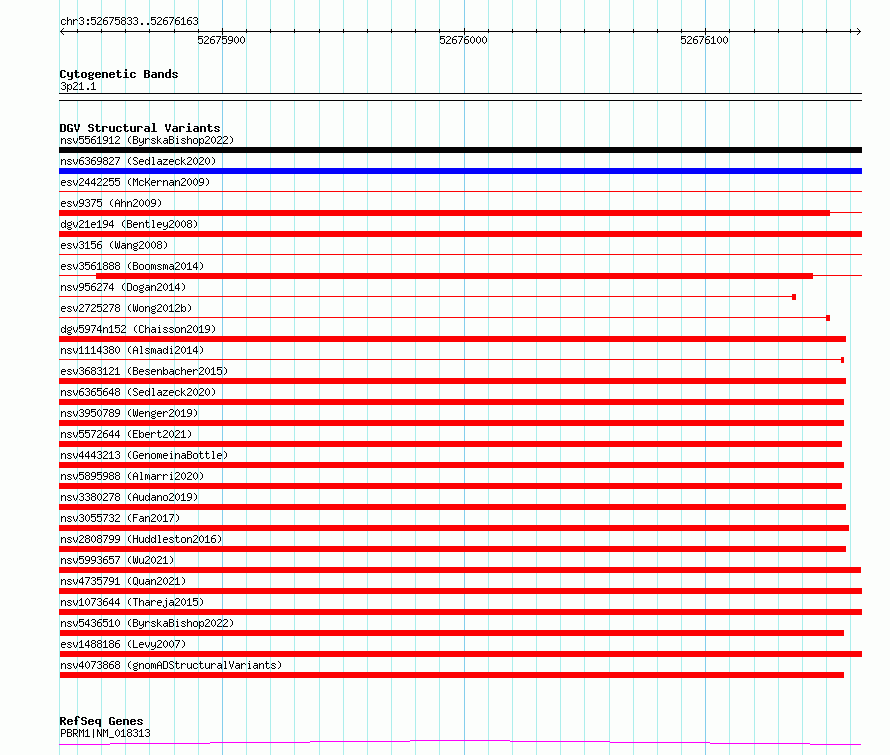The image size is (890, 755).
Task: Open esv2725278 (Wong2012b) label
Action: coord(126,308)
